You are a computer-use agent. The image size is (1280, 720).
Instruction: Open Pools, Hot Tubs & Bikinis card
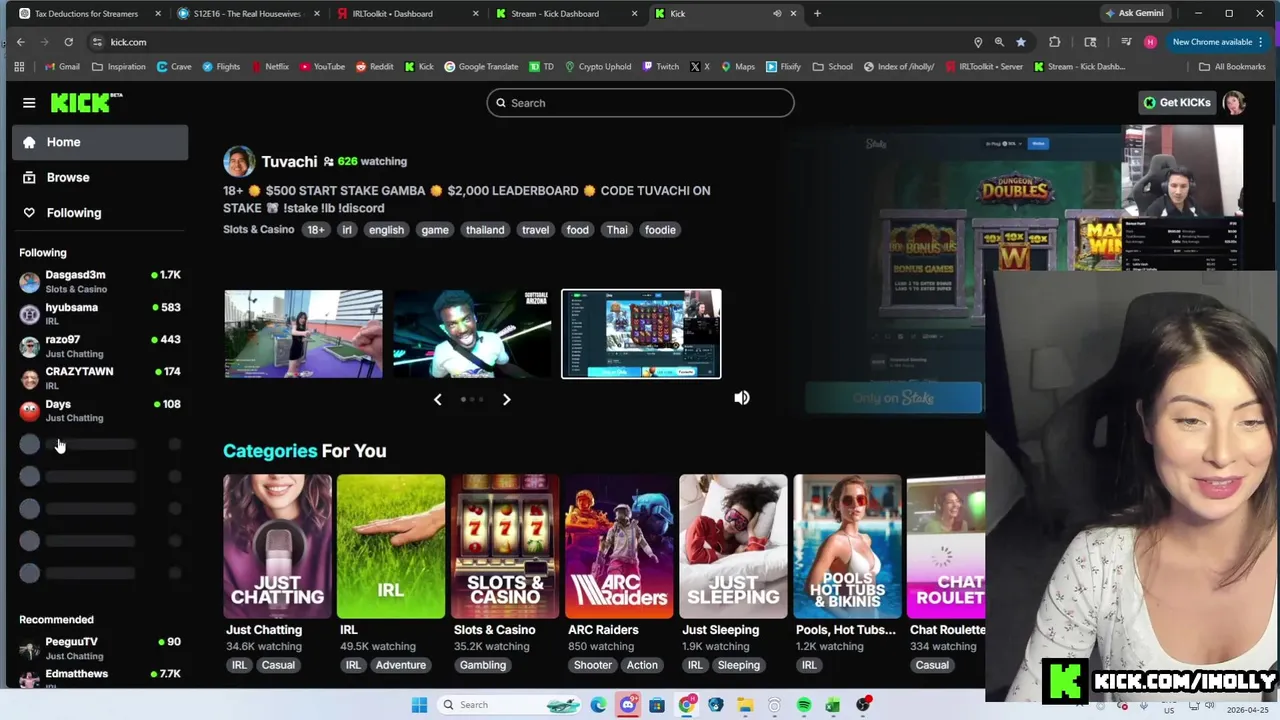[x=847, y=546]
